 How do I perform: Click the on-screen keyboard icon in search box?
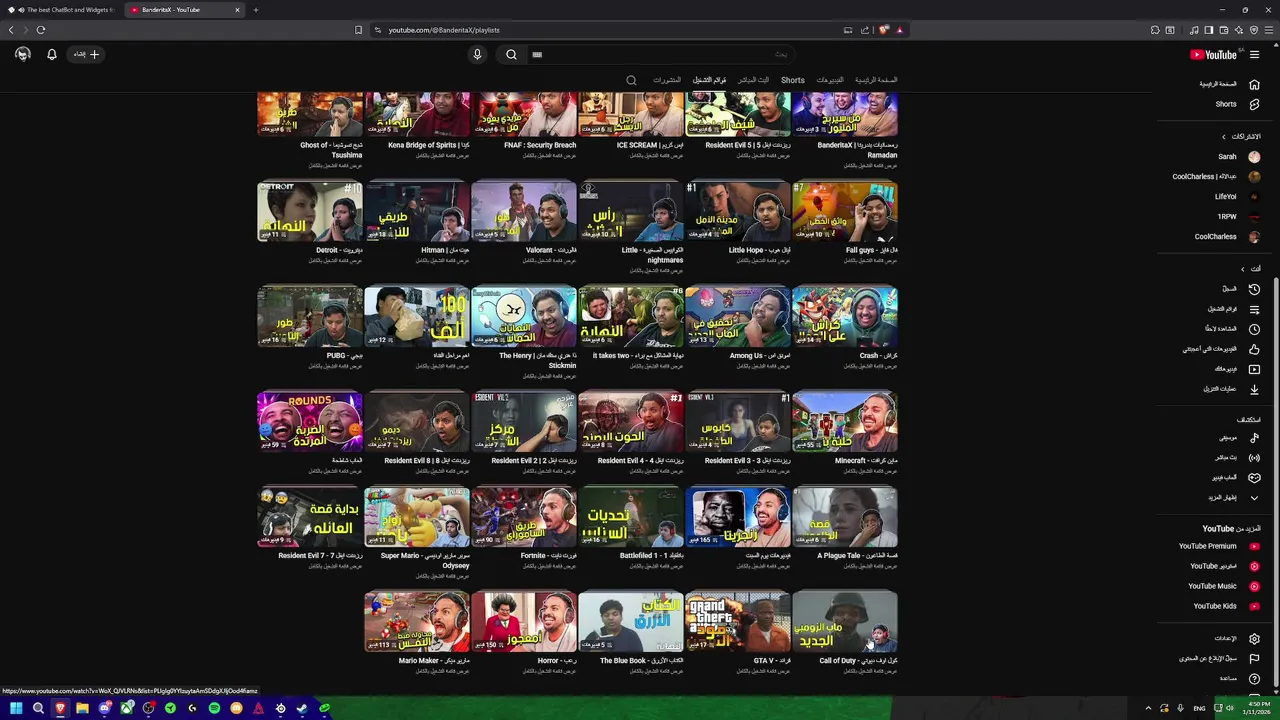pyautogui.click(x=537, y=55)
